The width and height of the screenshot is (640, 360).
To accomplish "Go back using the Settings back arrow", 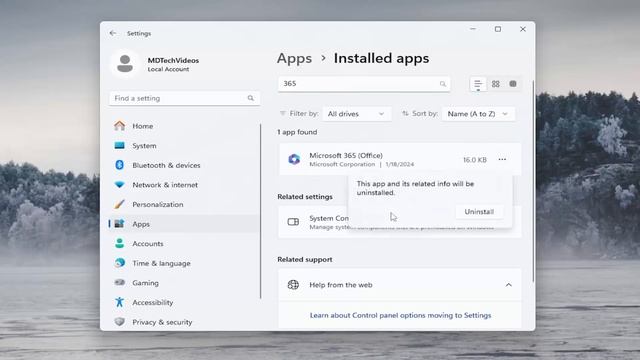I will (x=113, y=33).
